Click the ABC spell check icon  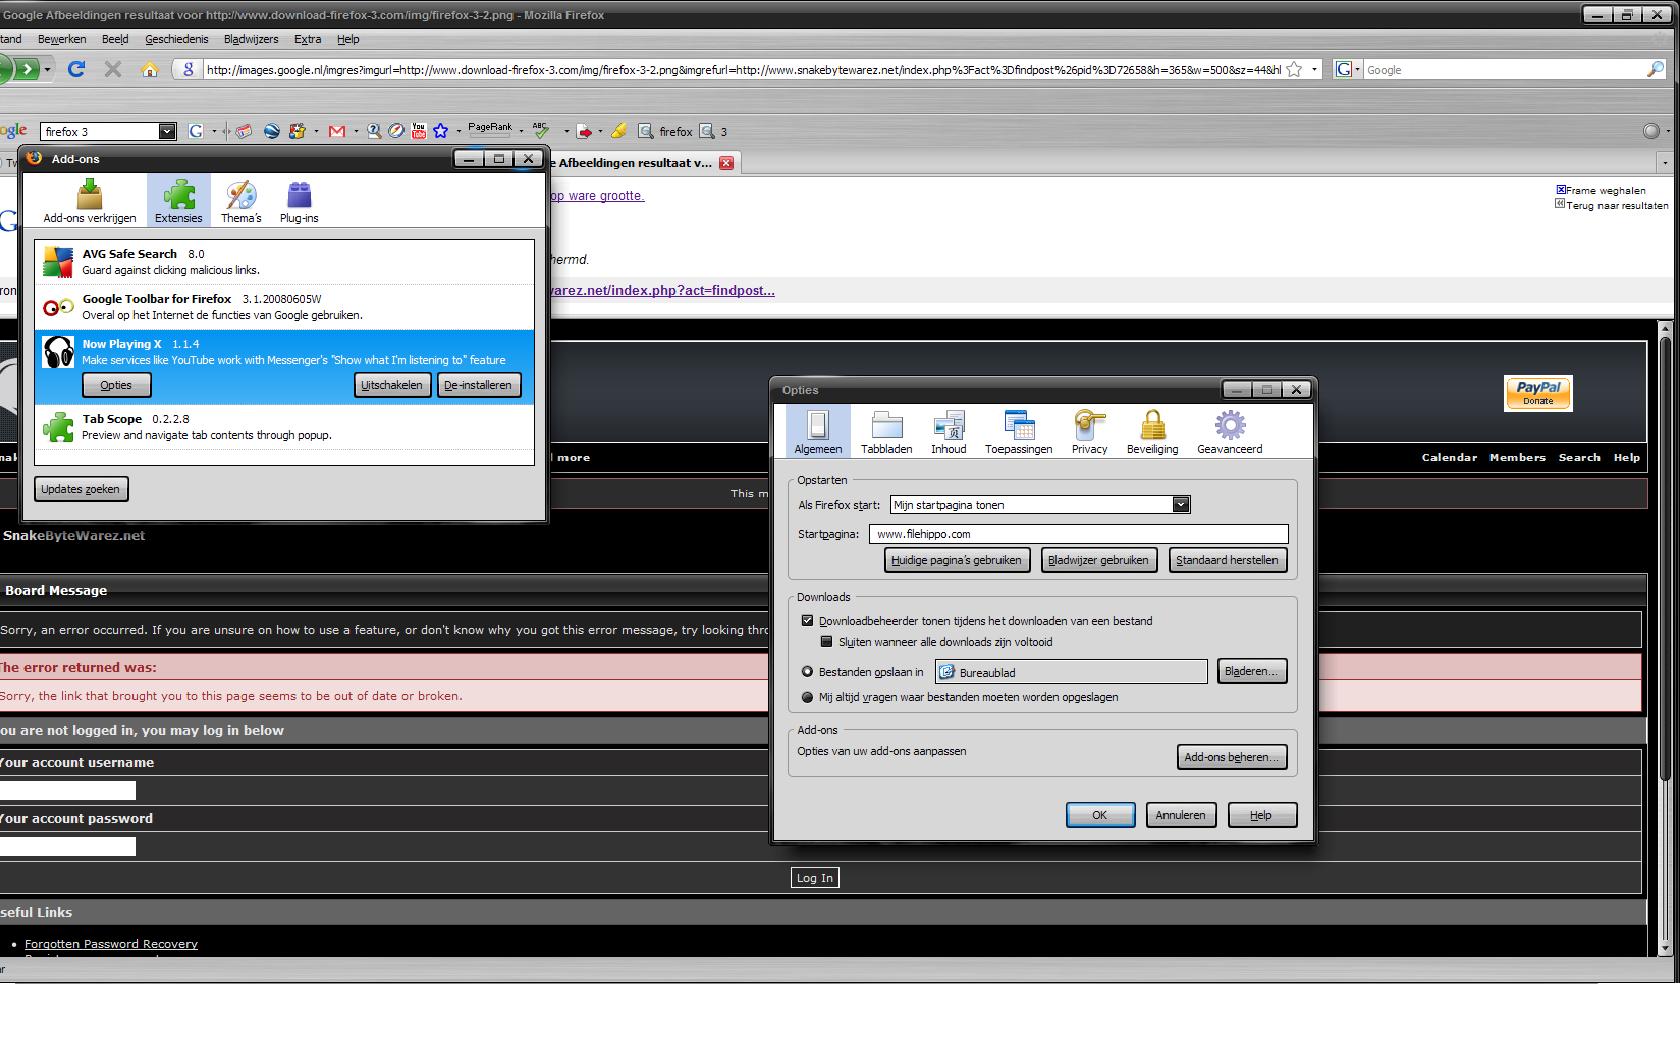point(541,130)
